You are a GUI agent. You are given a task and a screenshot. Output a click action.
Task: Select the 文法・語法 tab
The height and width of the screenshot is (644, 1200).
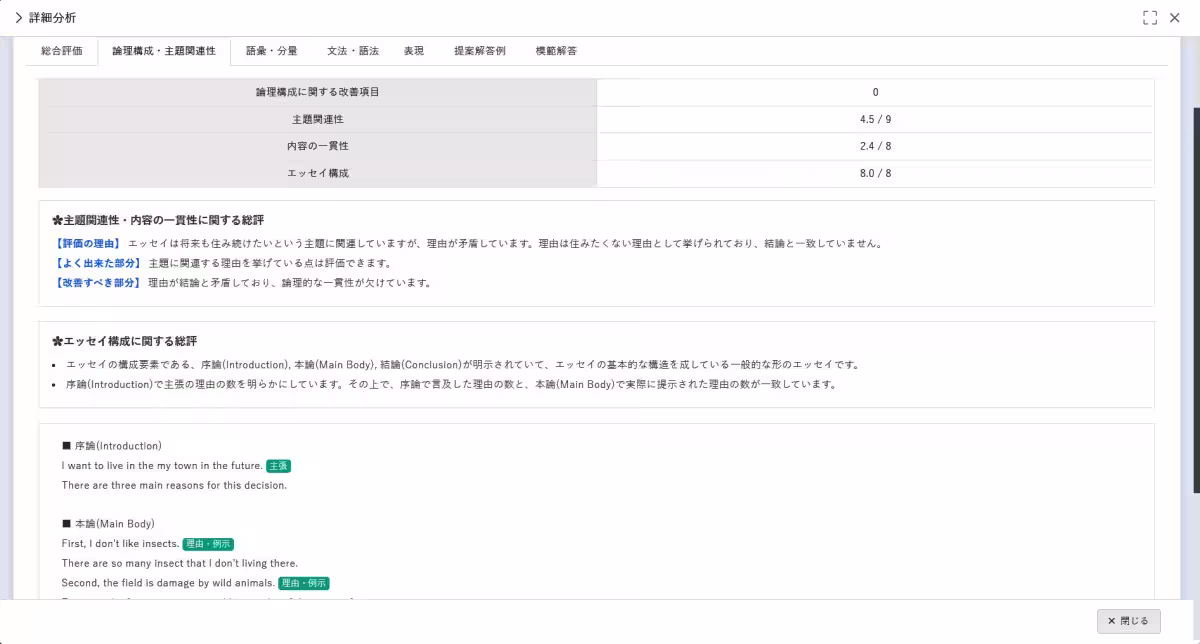tap(351, 50)
